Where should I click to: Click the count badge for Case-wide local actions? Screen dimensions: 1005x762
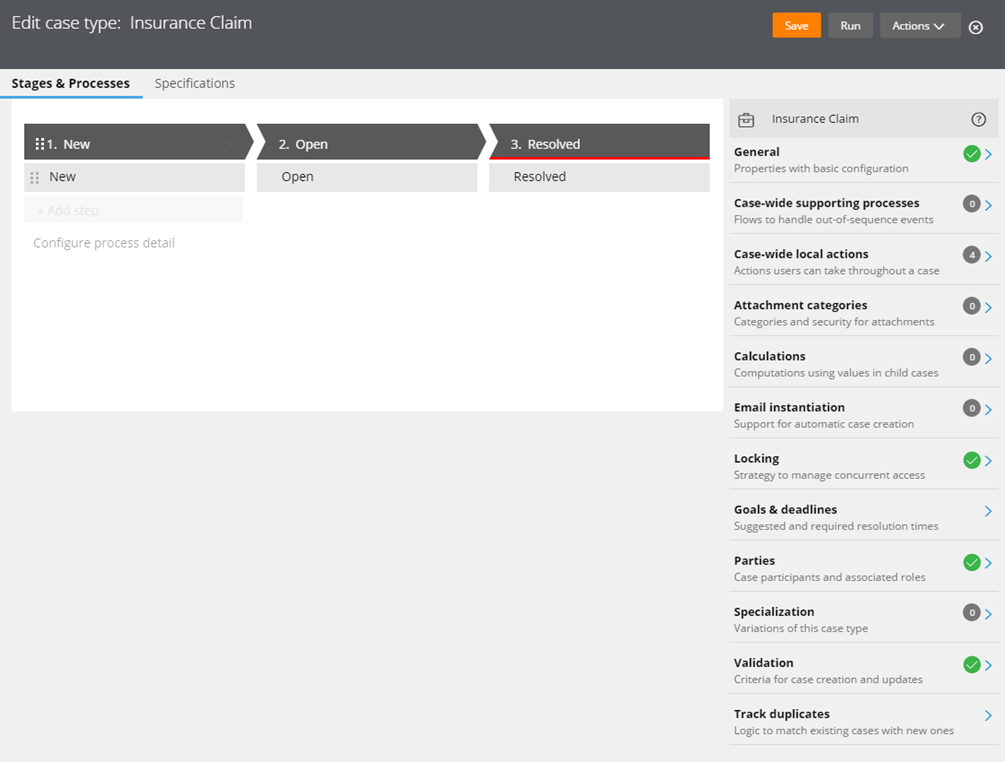coord(971,255)
